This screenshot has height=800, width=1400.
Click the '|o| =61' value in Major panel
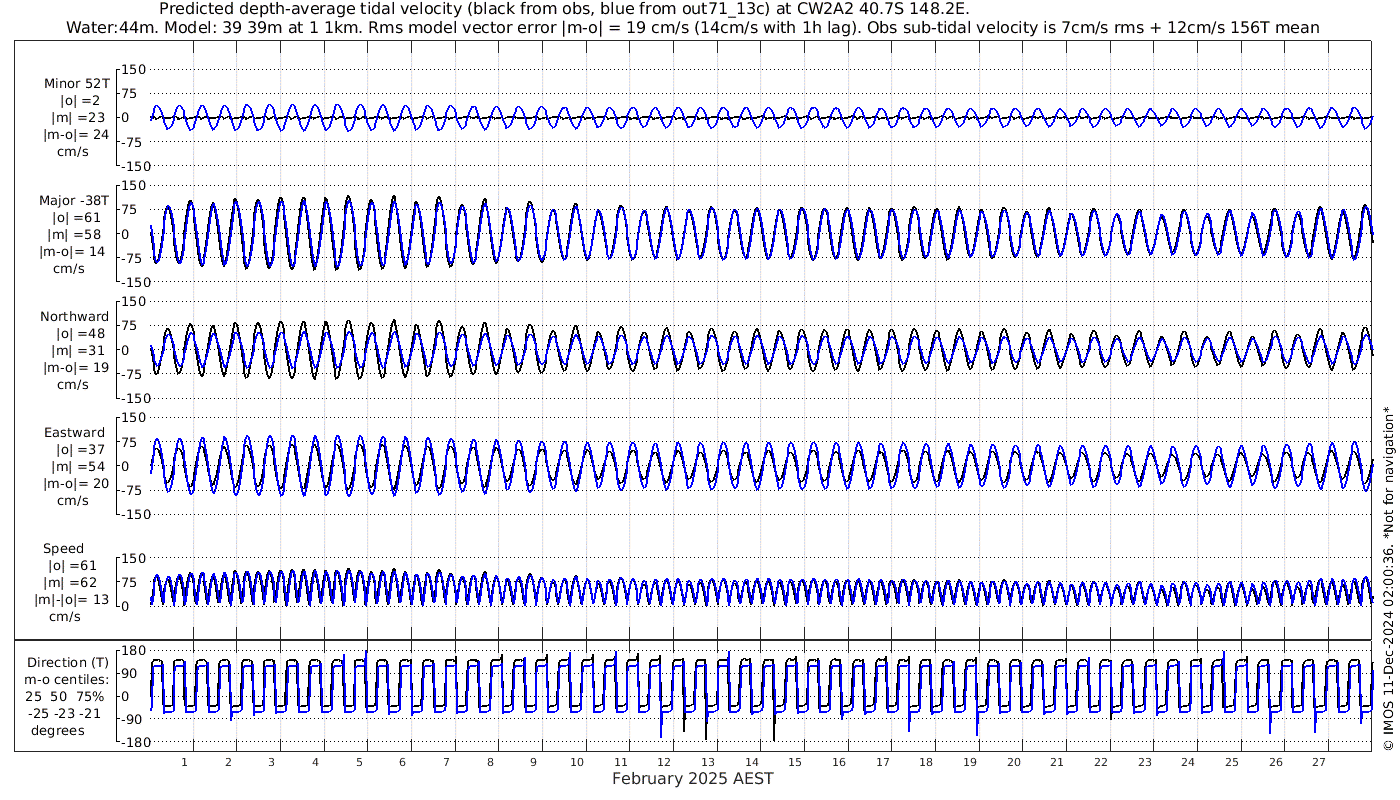point(77,218)
